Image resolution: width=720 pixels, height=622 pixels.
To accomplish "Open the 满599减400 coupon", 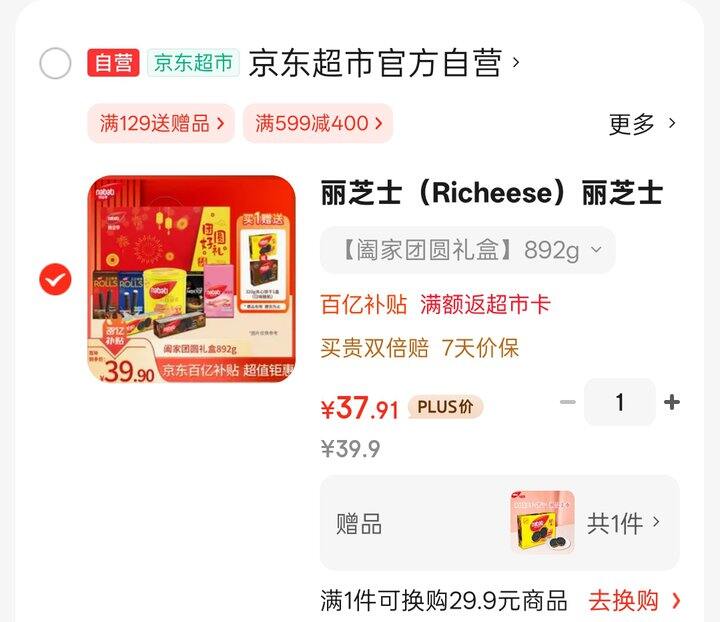I will pyautogui.click(x=318, y=123).
